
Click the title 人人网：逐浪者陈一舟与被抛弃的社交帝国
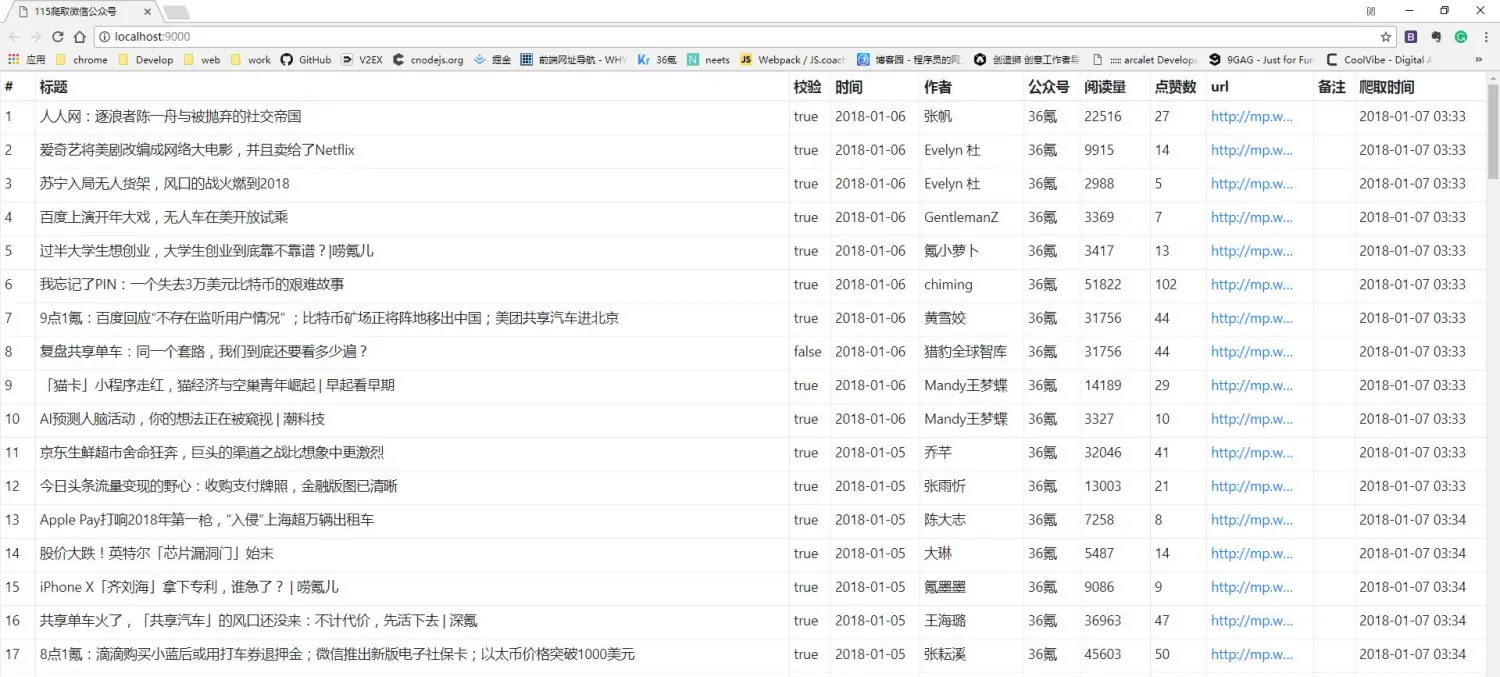(x=171, y=117)
